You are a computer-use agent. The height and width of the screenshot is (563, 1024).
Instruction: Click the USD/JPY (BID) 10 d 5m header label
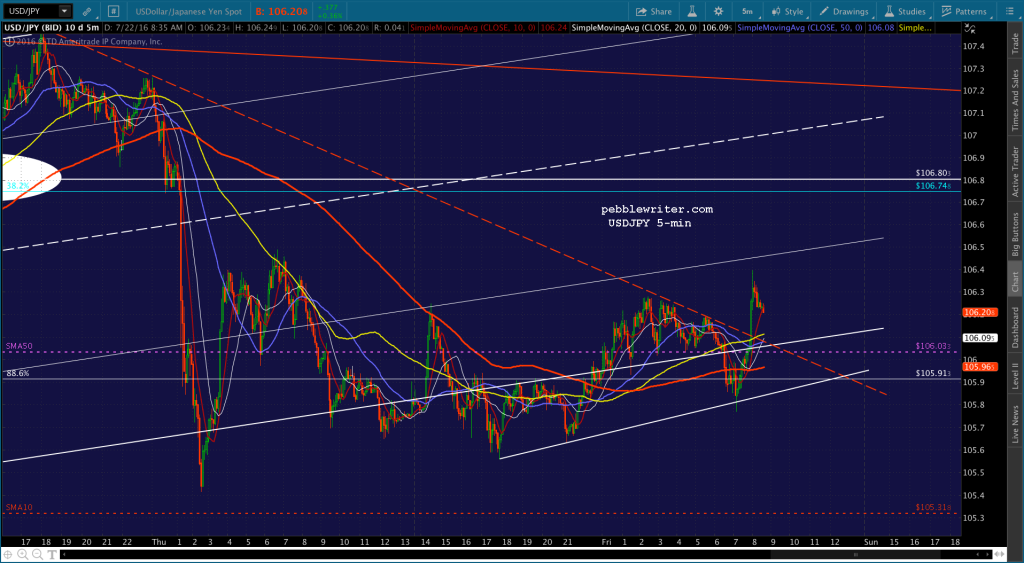[x=51, y=28]
